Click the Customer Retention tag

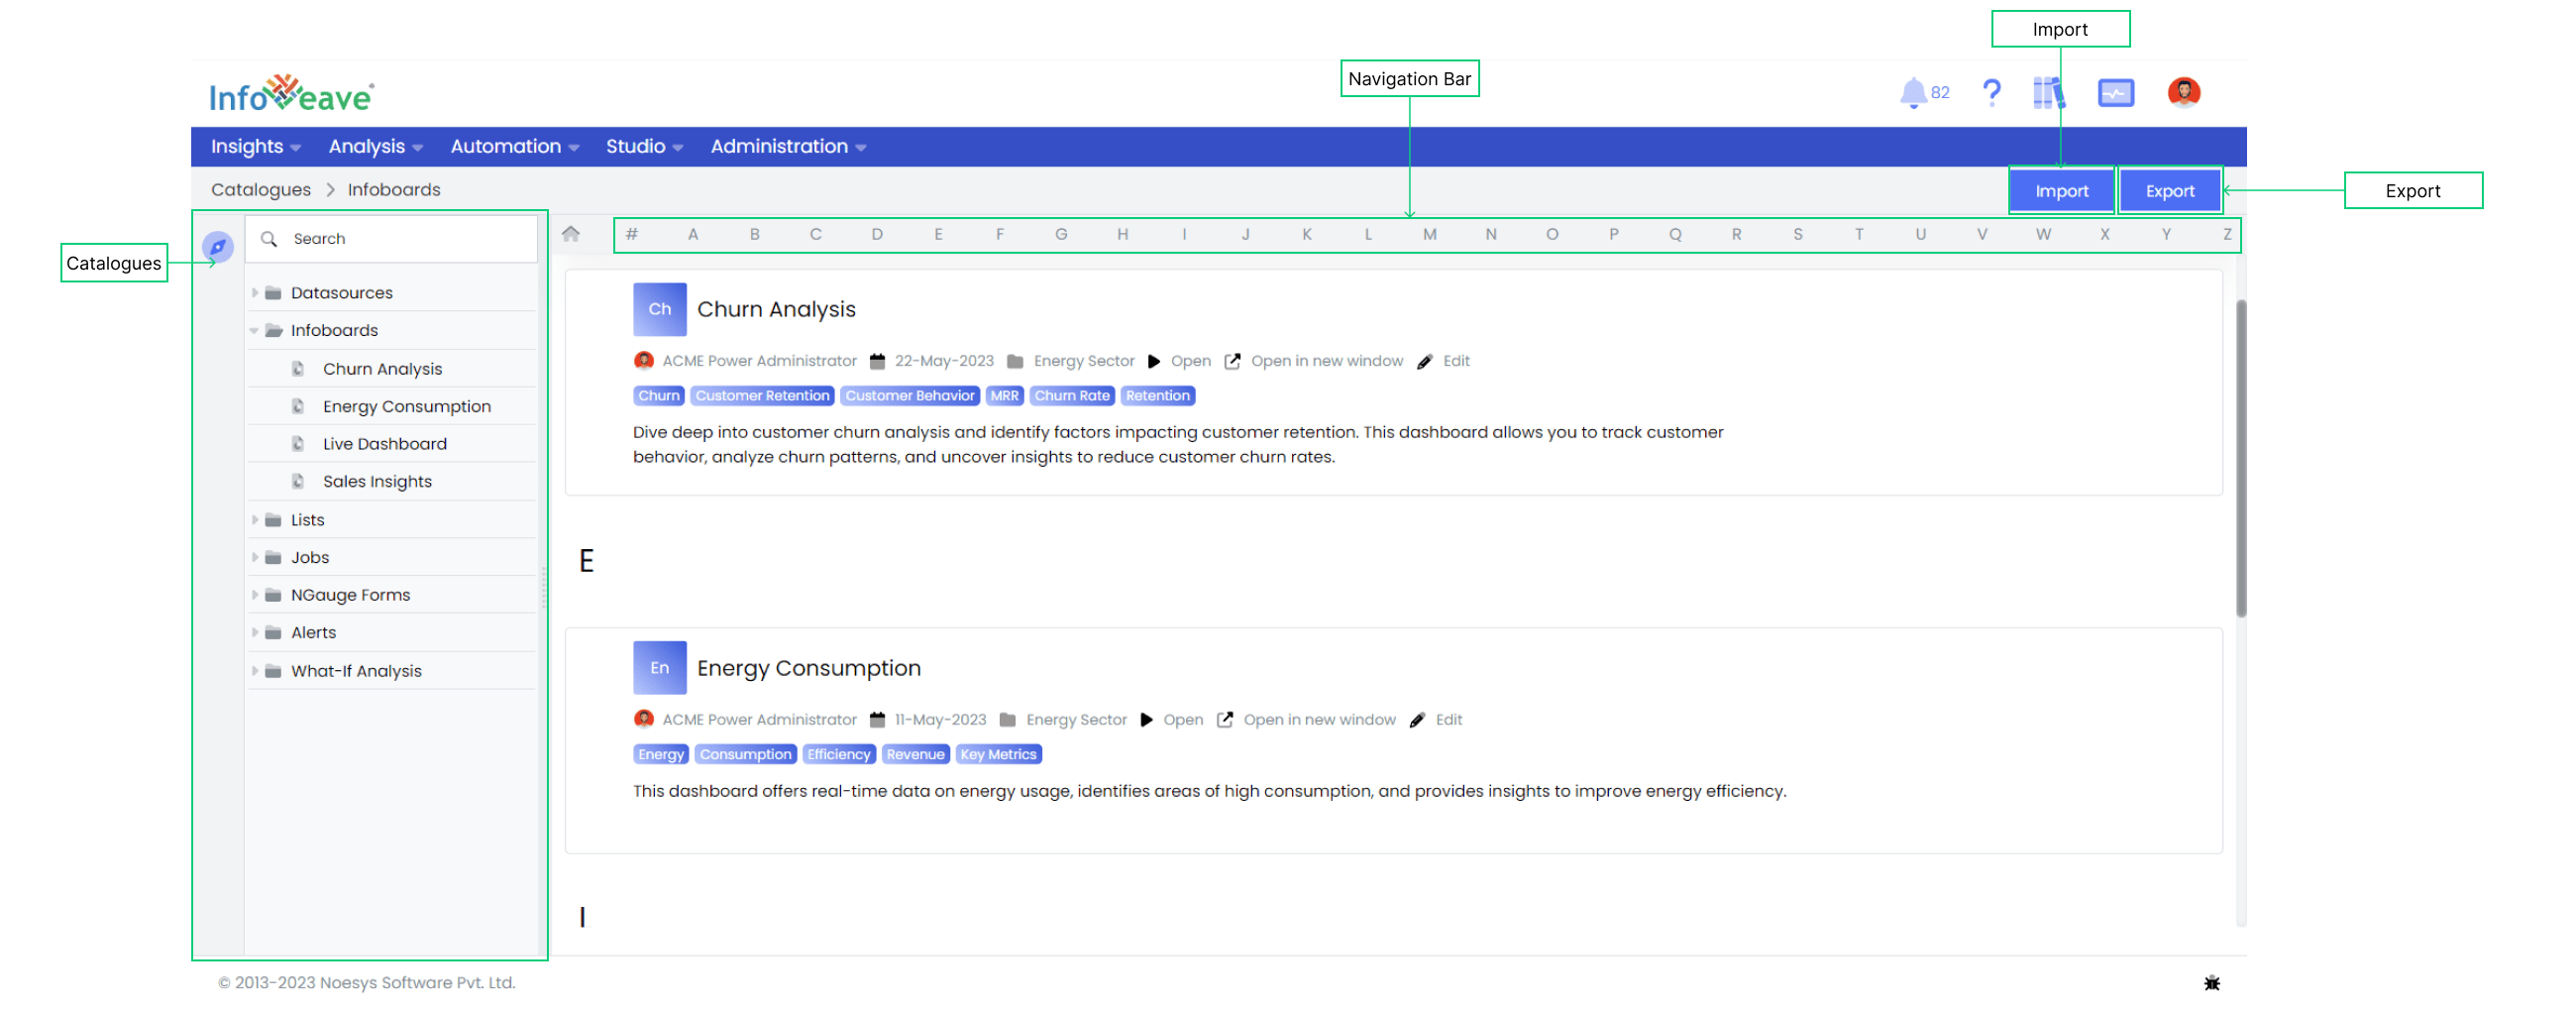pyautogui.click(x=762, y=396)
